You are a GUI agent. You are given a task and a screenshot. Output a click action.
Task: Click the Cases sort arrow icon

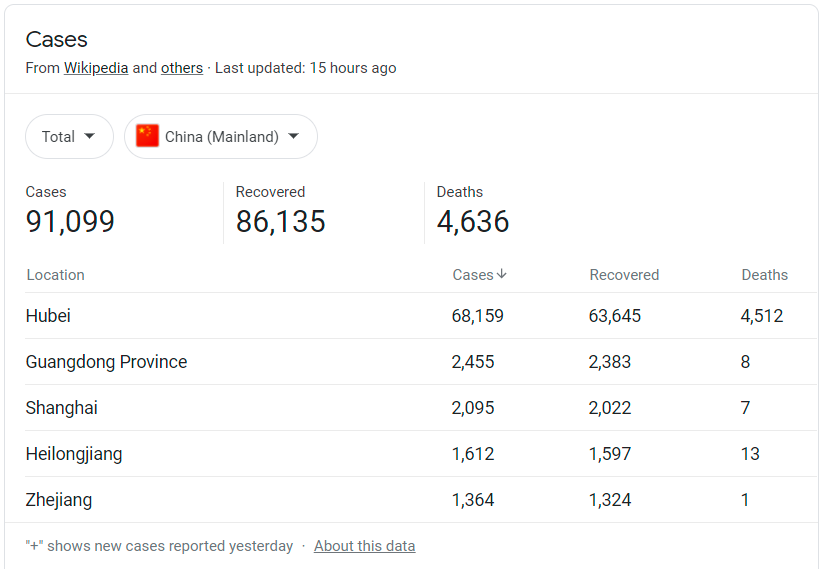(x=502, y=274)
